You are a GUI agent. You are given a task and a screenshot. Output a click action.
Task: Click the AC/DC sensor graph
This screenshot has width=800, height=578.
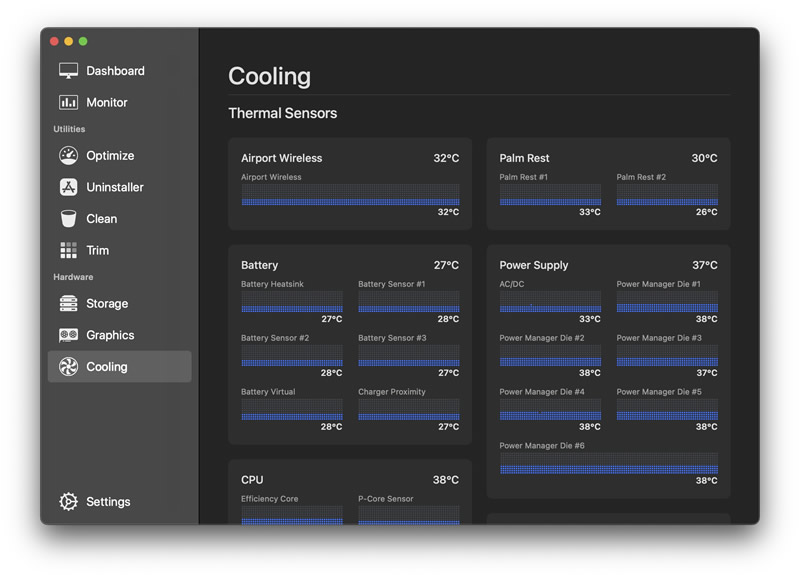point(550,301)
